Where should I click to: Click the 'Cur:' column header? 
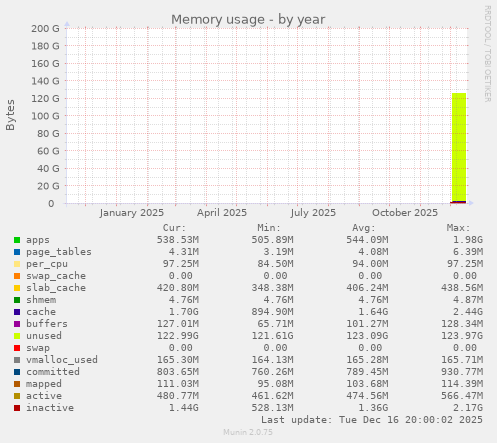[x=174, y=228]
